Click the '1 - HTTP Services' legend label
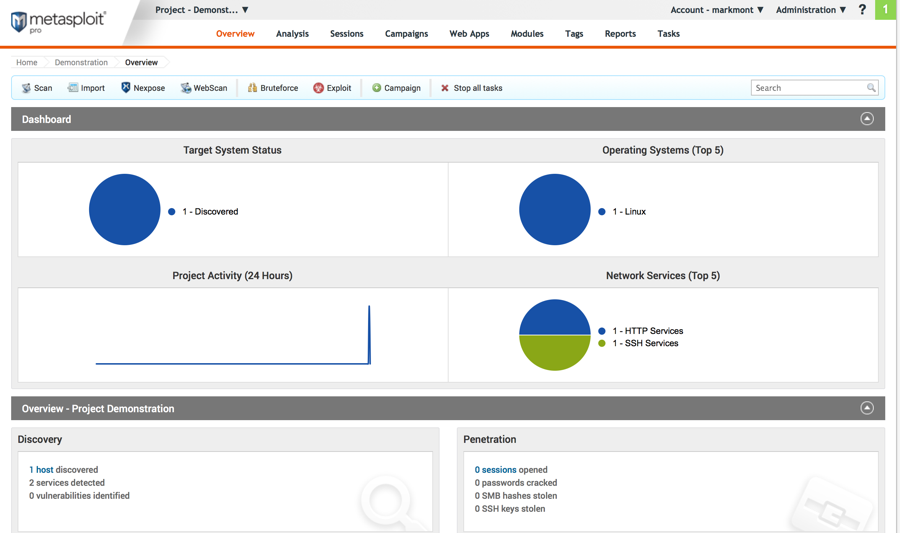The height and width of the screenshot is (533, 900). click(647, 330)
